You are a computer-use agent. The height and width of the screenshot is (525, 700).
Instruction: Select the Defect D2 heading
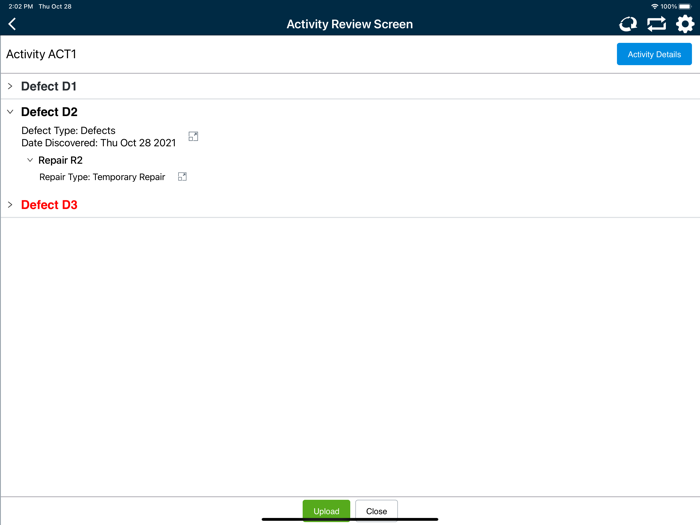click(49, 112)
